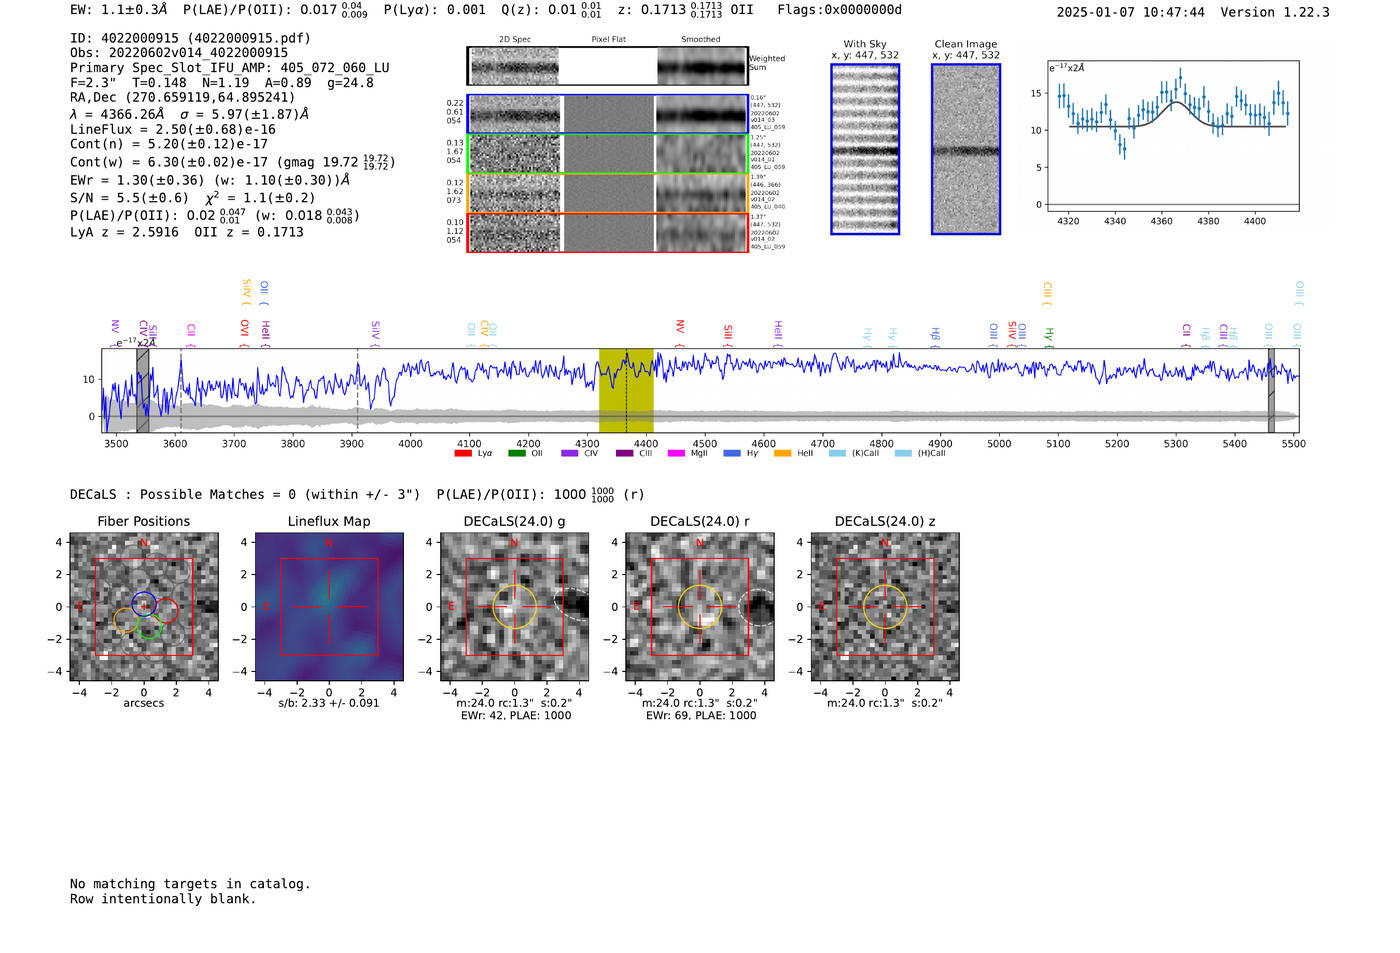
Task: Click the DECaLS Possible Matches = 0 heading
Action: [x=245, y=494]
